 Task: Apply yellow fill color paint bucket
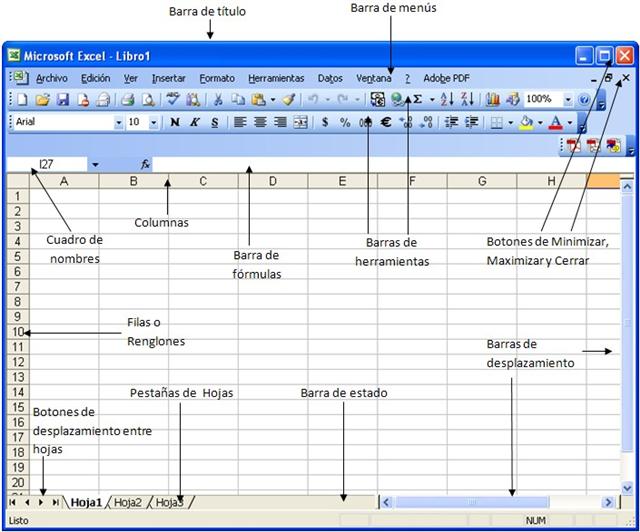tap(527, 122)
